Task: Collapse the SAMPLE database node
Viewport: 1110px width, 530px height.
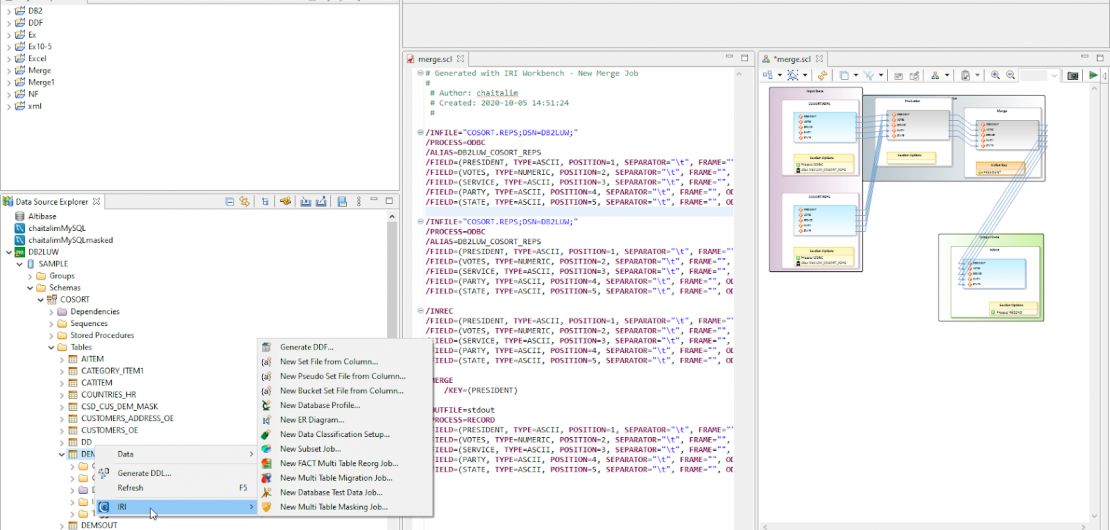Action: (19, 264)
